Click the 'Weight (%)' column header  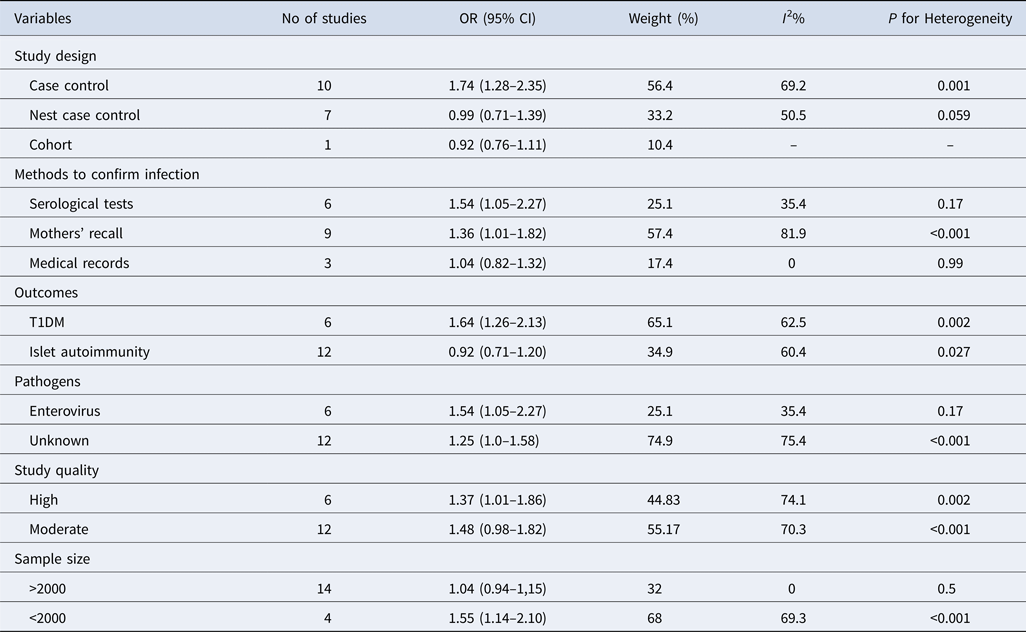(x=663, y=19)
